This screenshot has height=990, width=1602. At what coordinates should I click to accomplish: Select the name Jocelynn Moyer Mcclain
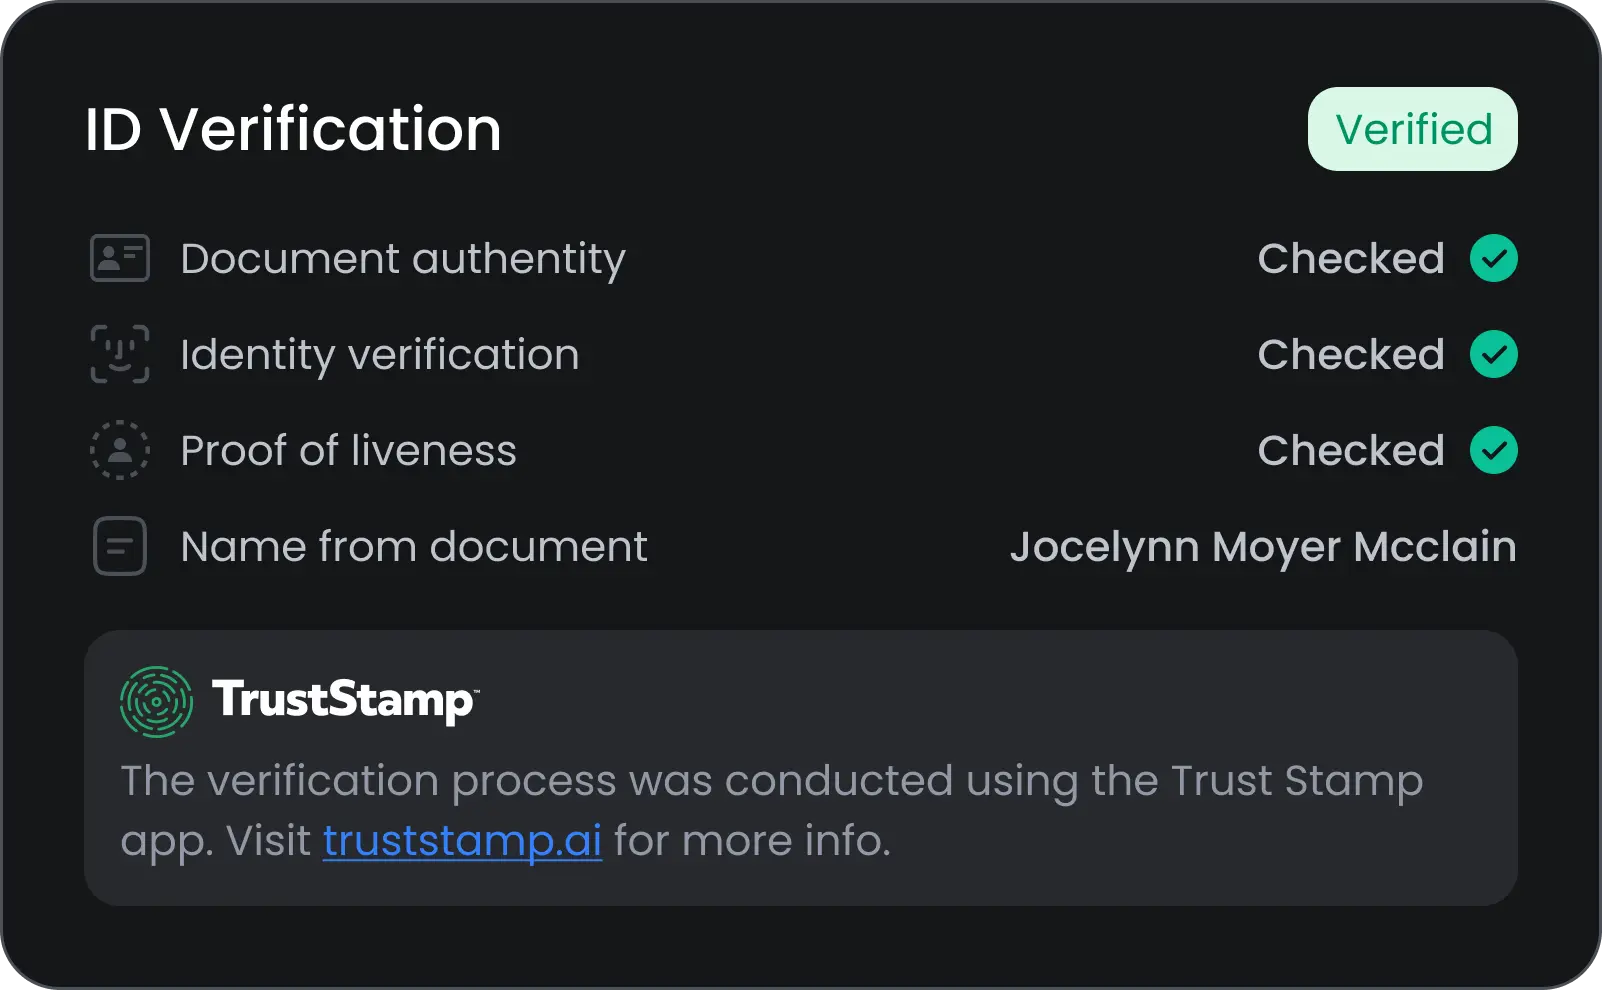(x=1262, y=546)
